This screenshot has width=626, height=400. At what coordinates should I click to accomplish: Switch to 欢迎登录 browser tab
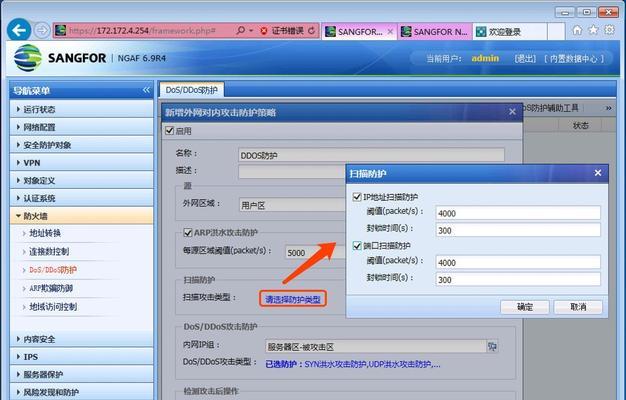(x=510, y=32)
